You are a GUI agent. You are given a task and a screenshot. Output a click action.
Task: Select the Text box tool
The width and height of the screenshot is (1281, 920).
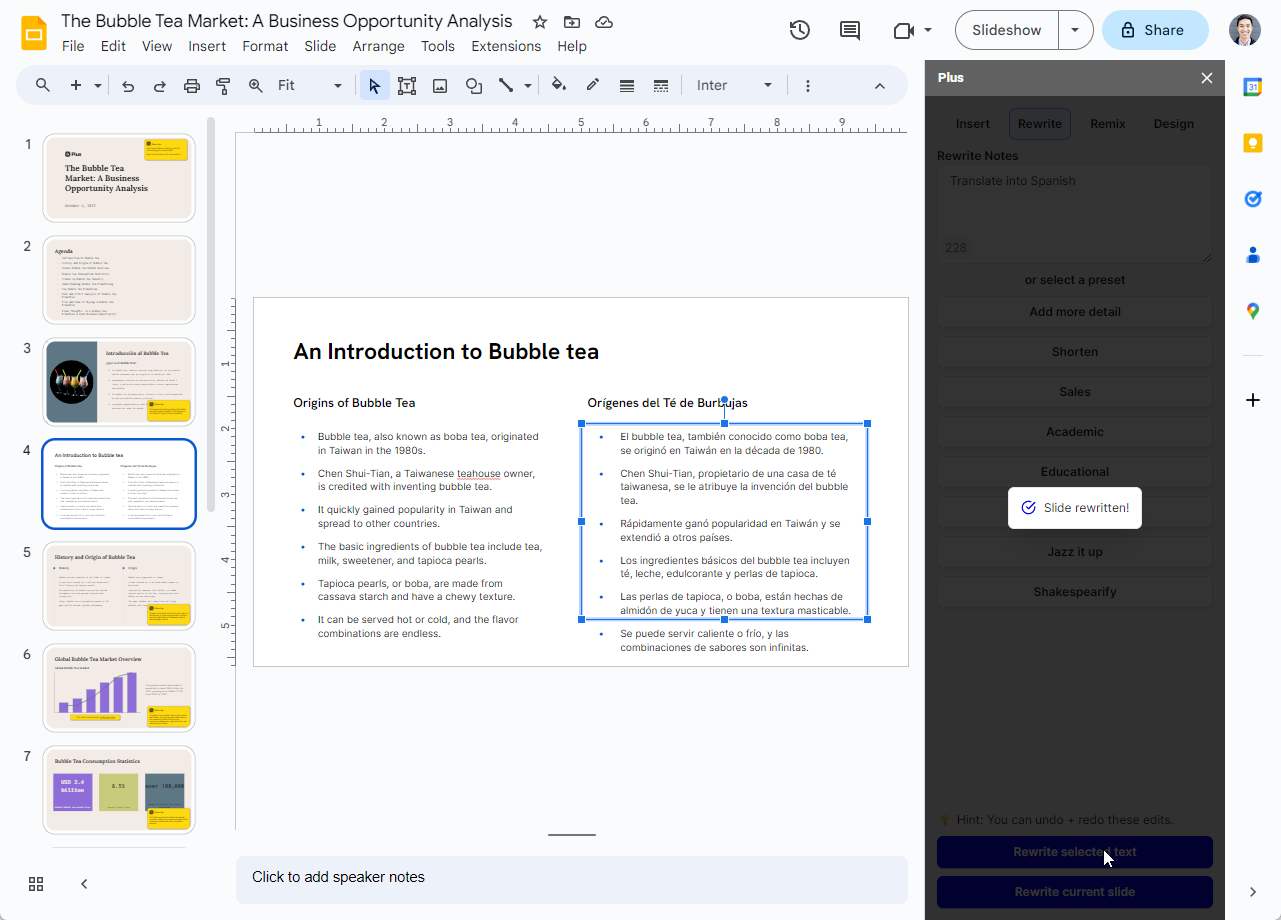pyautogui.click(x=407, y=85)
